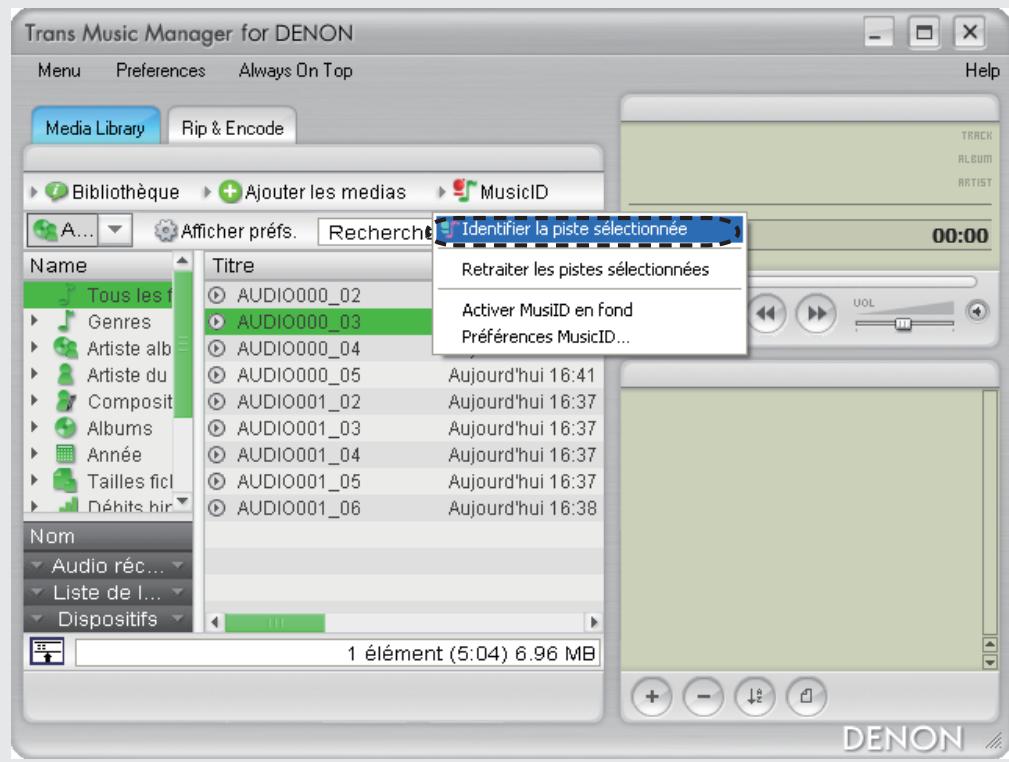This screenshot has height=762, width=1009.
Task: Select Identifier la piste sélectionnée menu item
Action: tap(589, 230)
